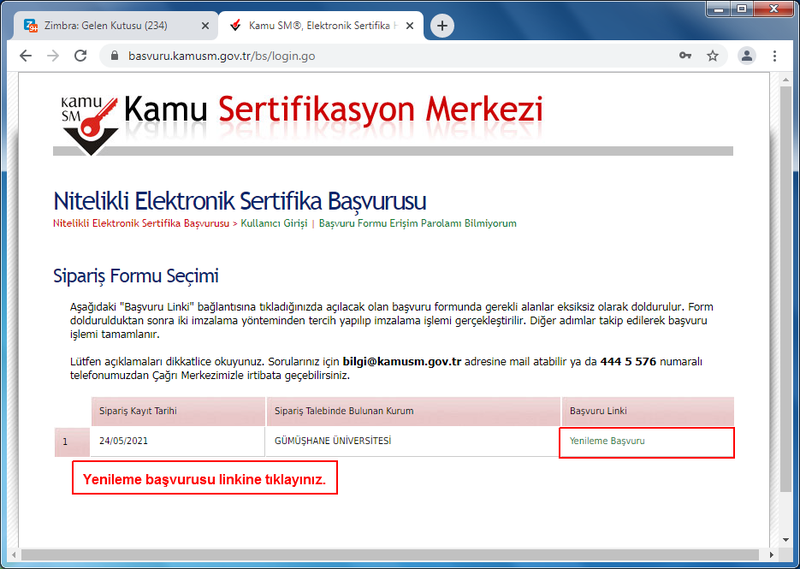Click the saved password key icon
Image resolution: width=800 pixels, height=569 pixels.
coord(685,56)
